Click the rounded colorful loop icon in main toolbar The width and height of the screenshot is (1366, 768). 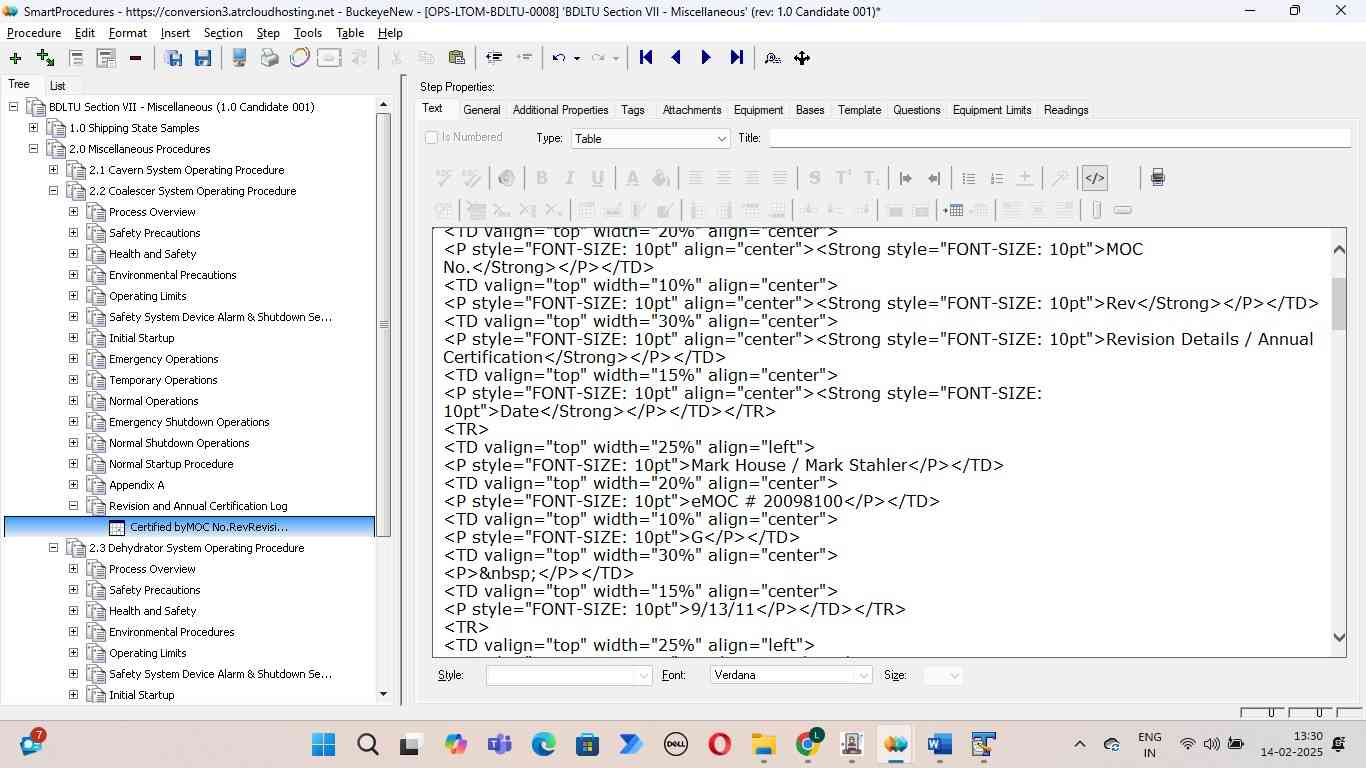pos(299,58)
